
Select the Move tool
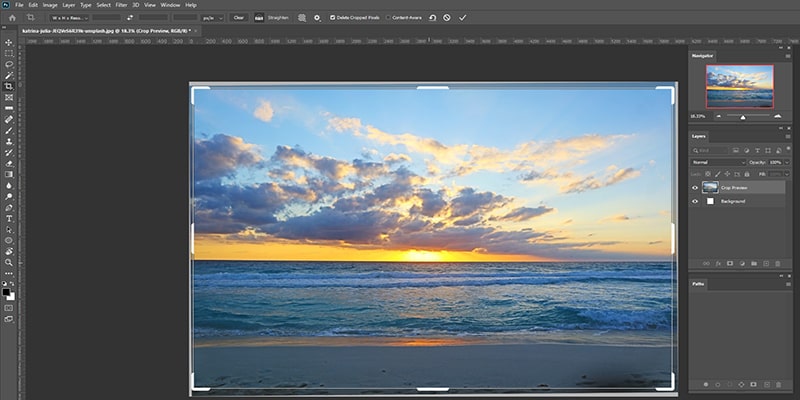pyautogui.click(x=9, y=42)
